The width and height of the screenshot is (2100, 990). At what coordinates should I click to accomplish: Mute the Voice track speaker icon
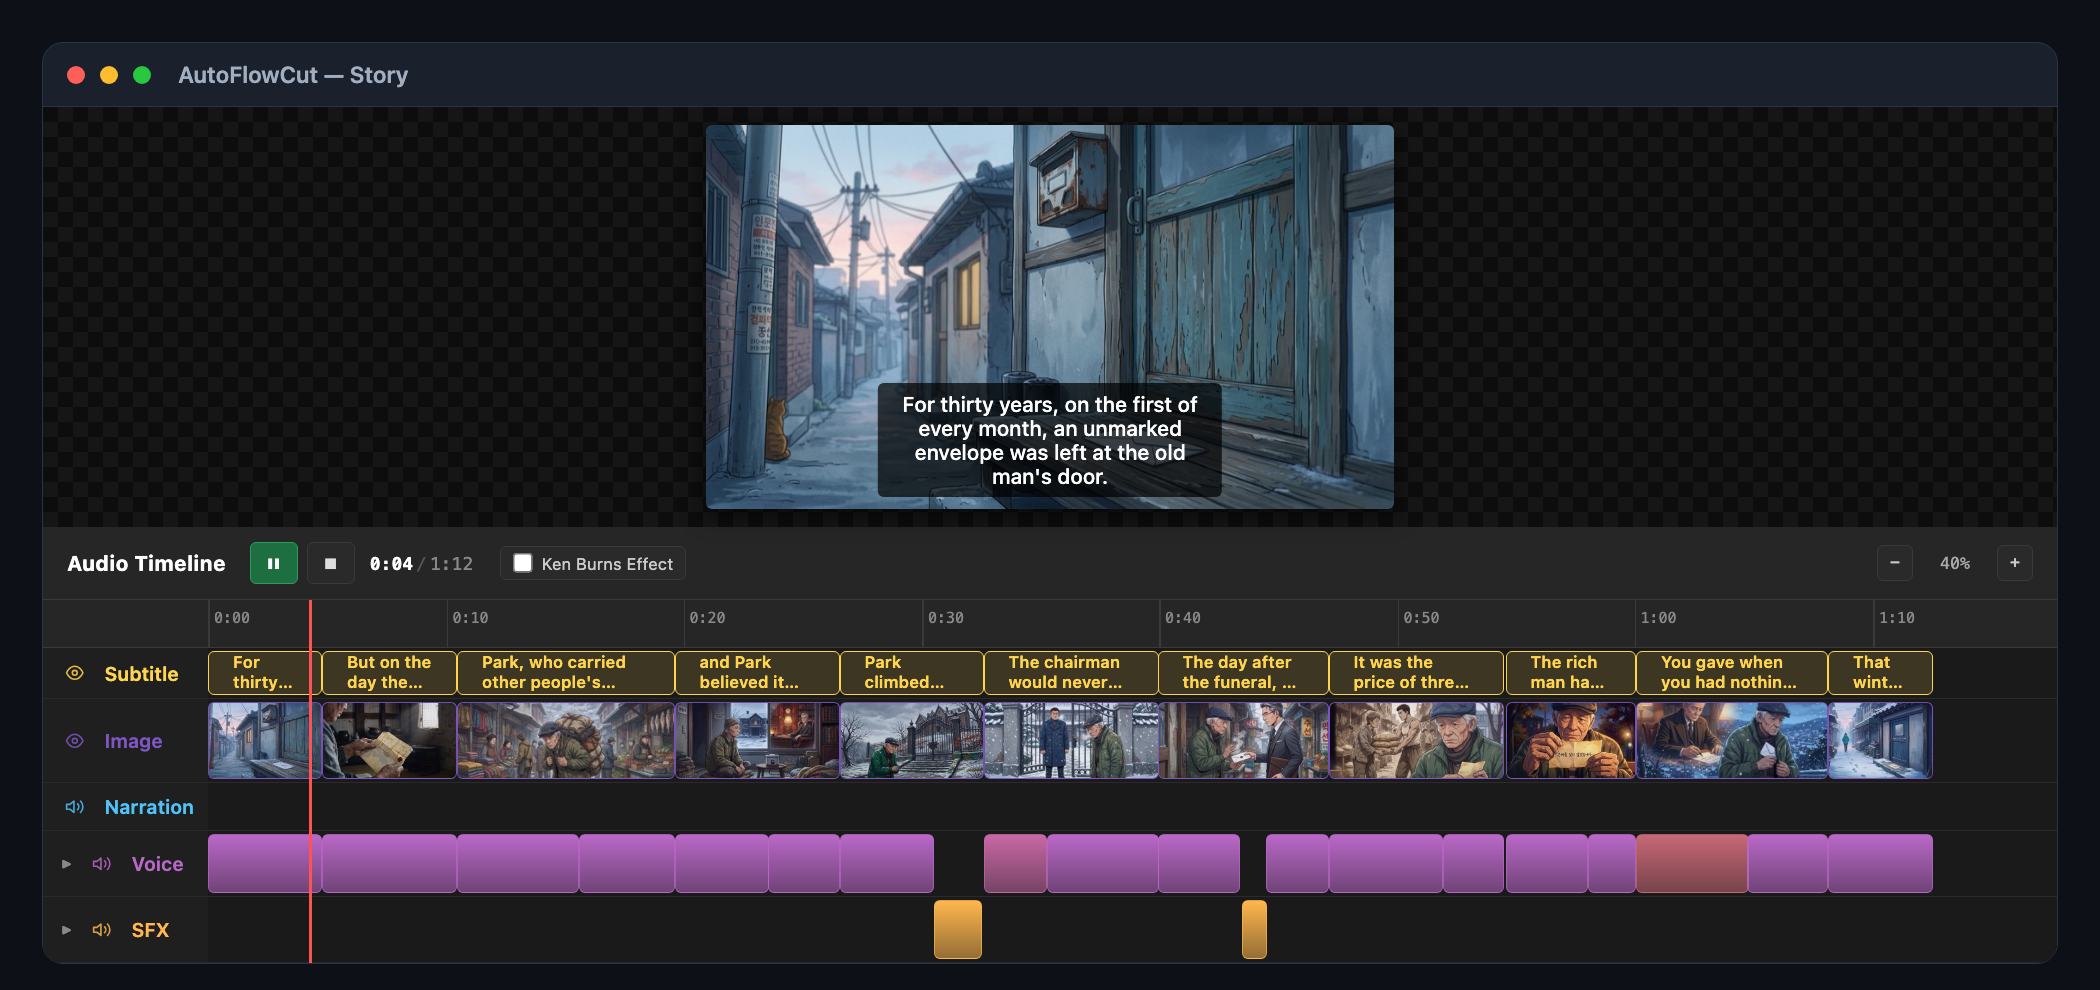pyautogui.click(x=101, y=864)
